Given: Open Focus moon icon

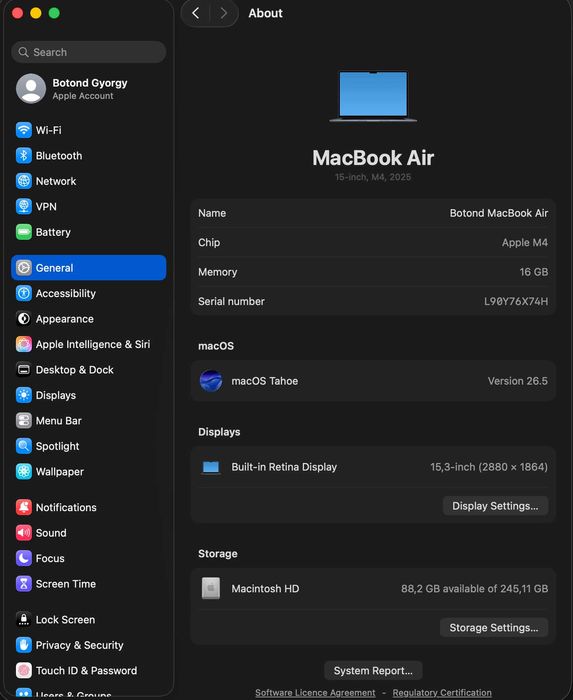Looking at the screenshot, I should coord(24,558).
